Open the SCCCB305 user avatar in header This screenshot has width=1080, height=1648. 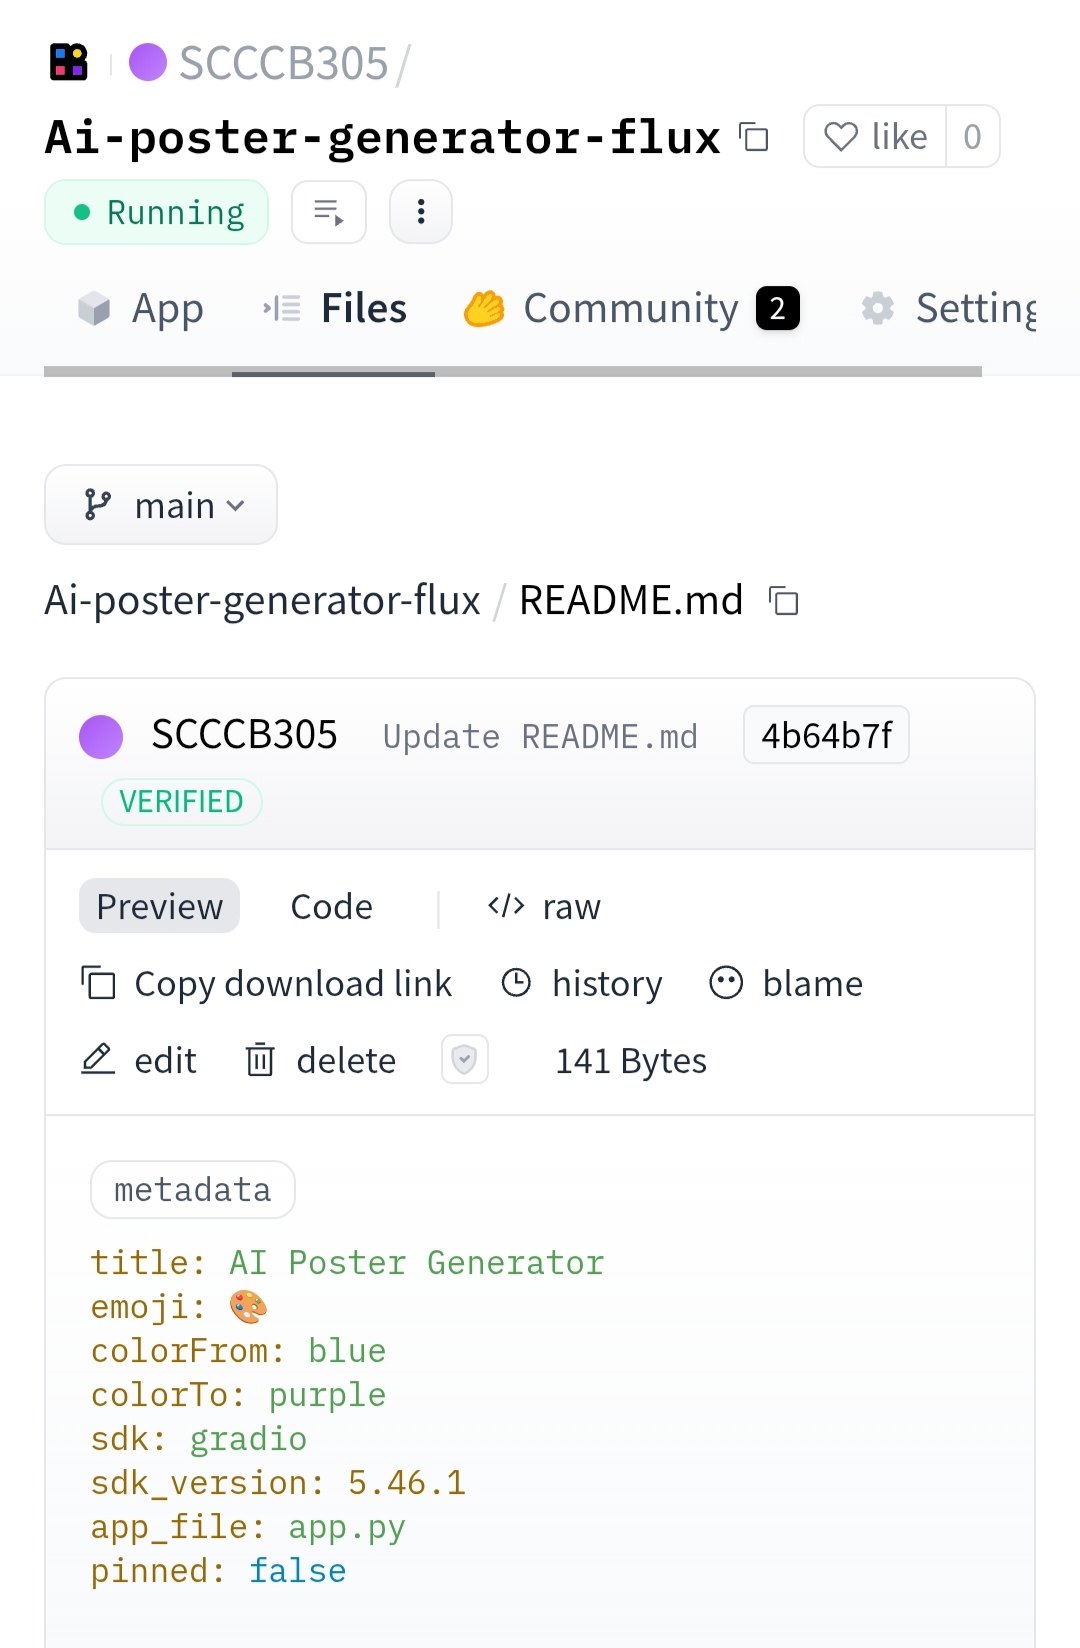coord(148,62)
